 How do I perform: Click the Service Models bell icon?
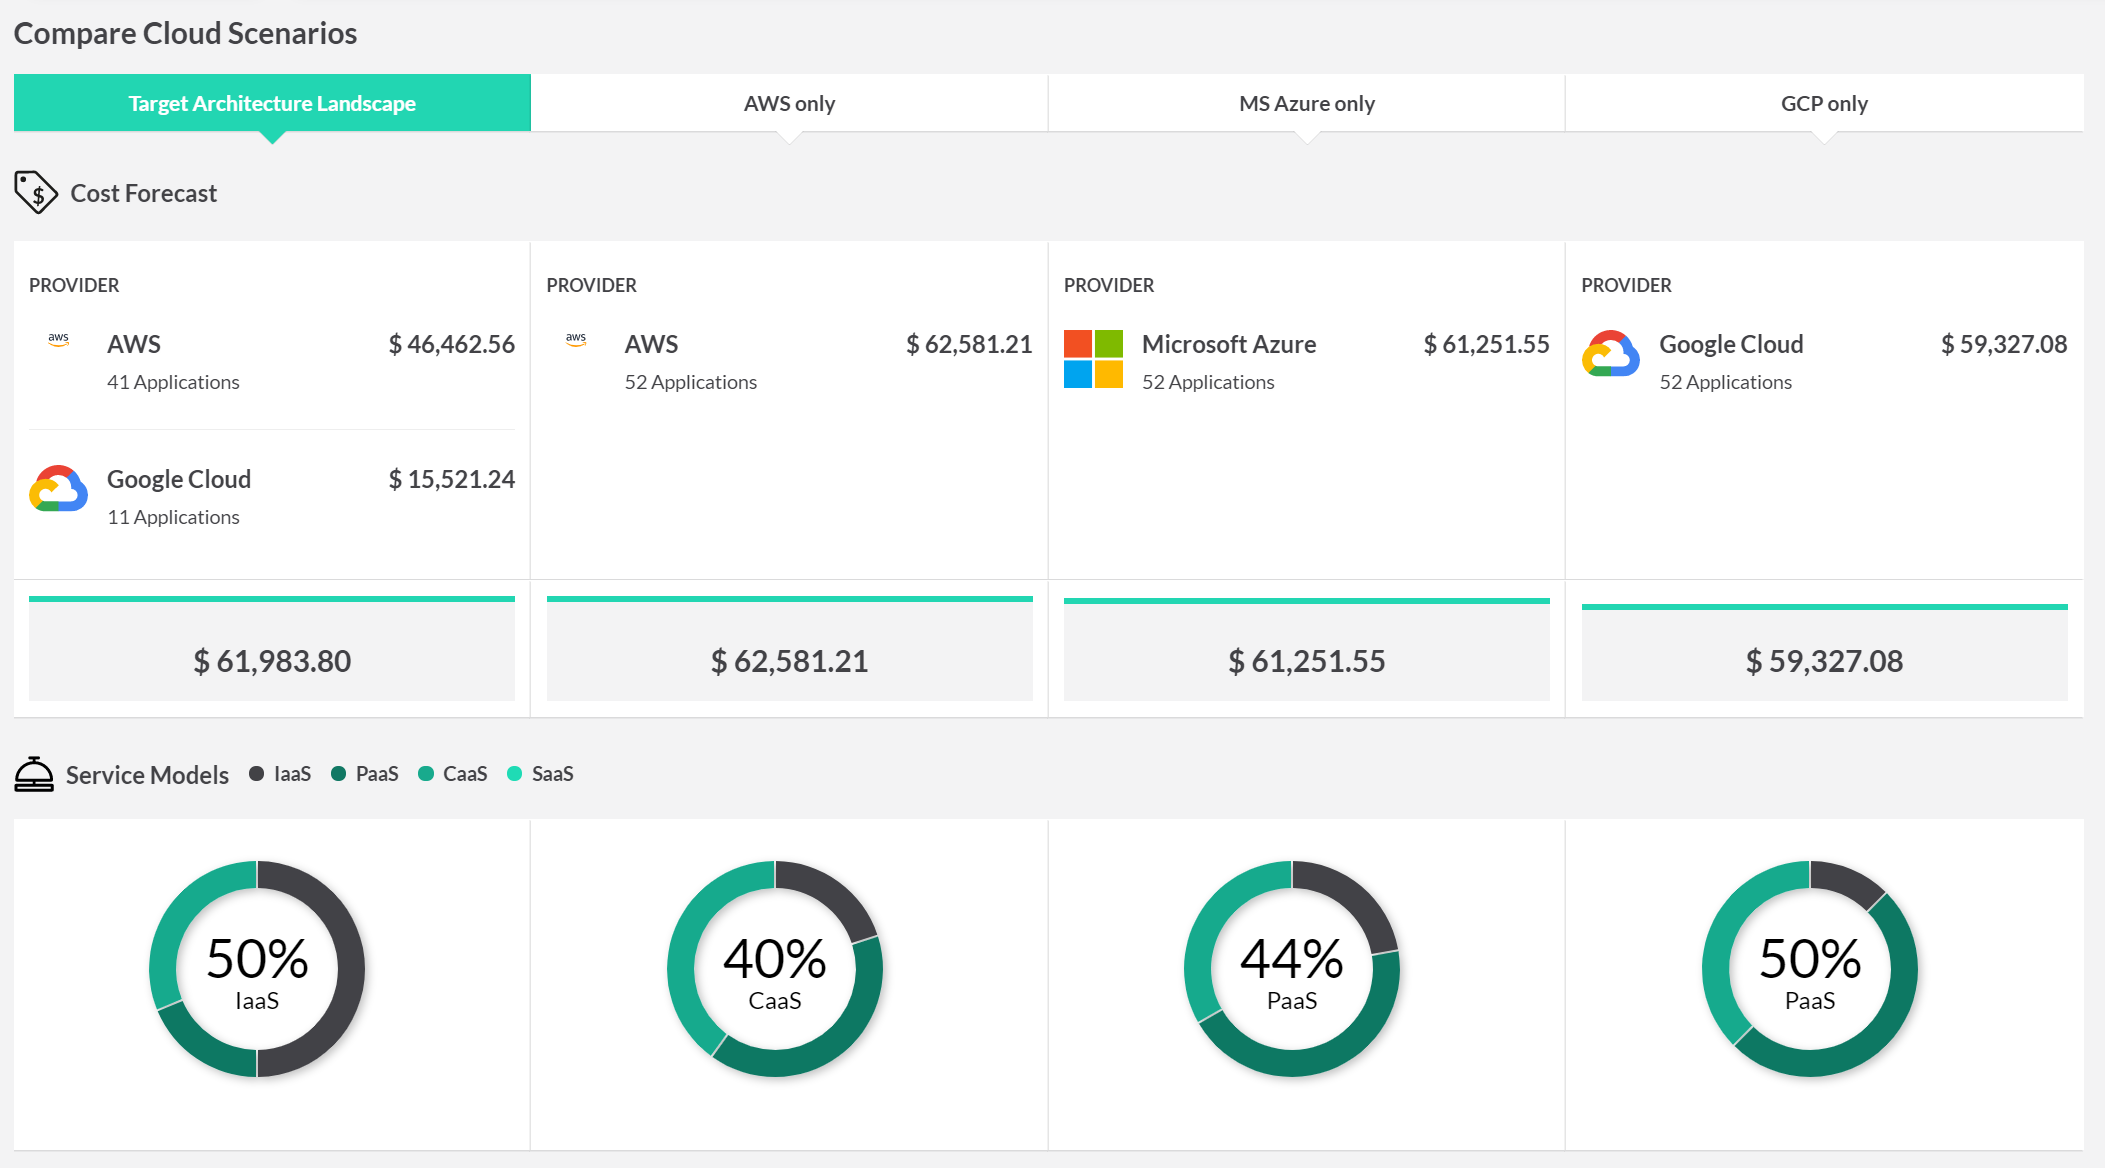pos(34,774)
